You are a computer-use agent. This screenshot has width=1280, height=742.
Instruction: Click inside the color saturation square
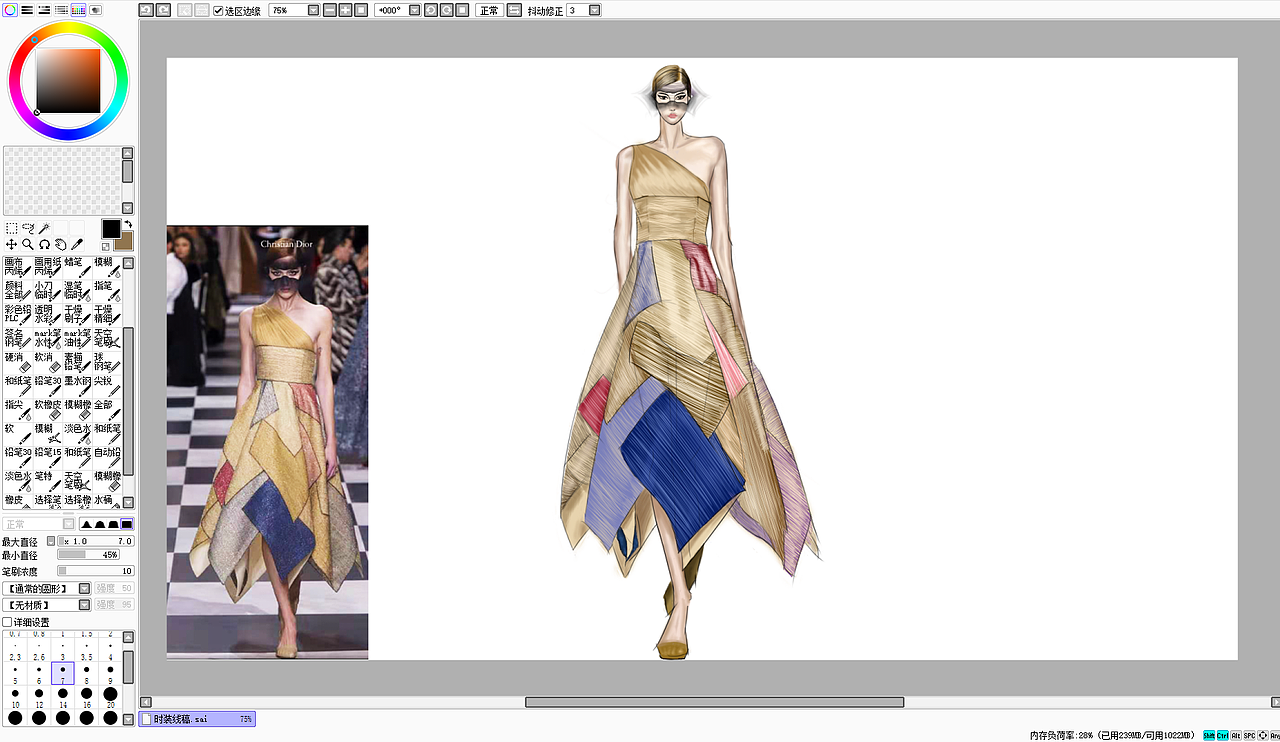68,80
